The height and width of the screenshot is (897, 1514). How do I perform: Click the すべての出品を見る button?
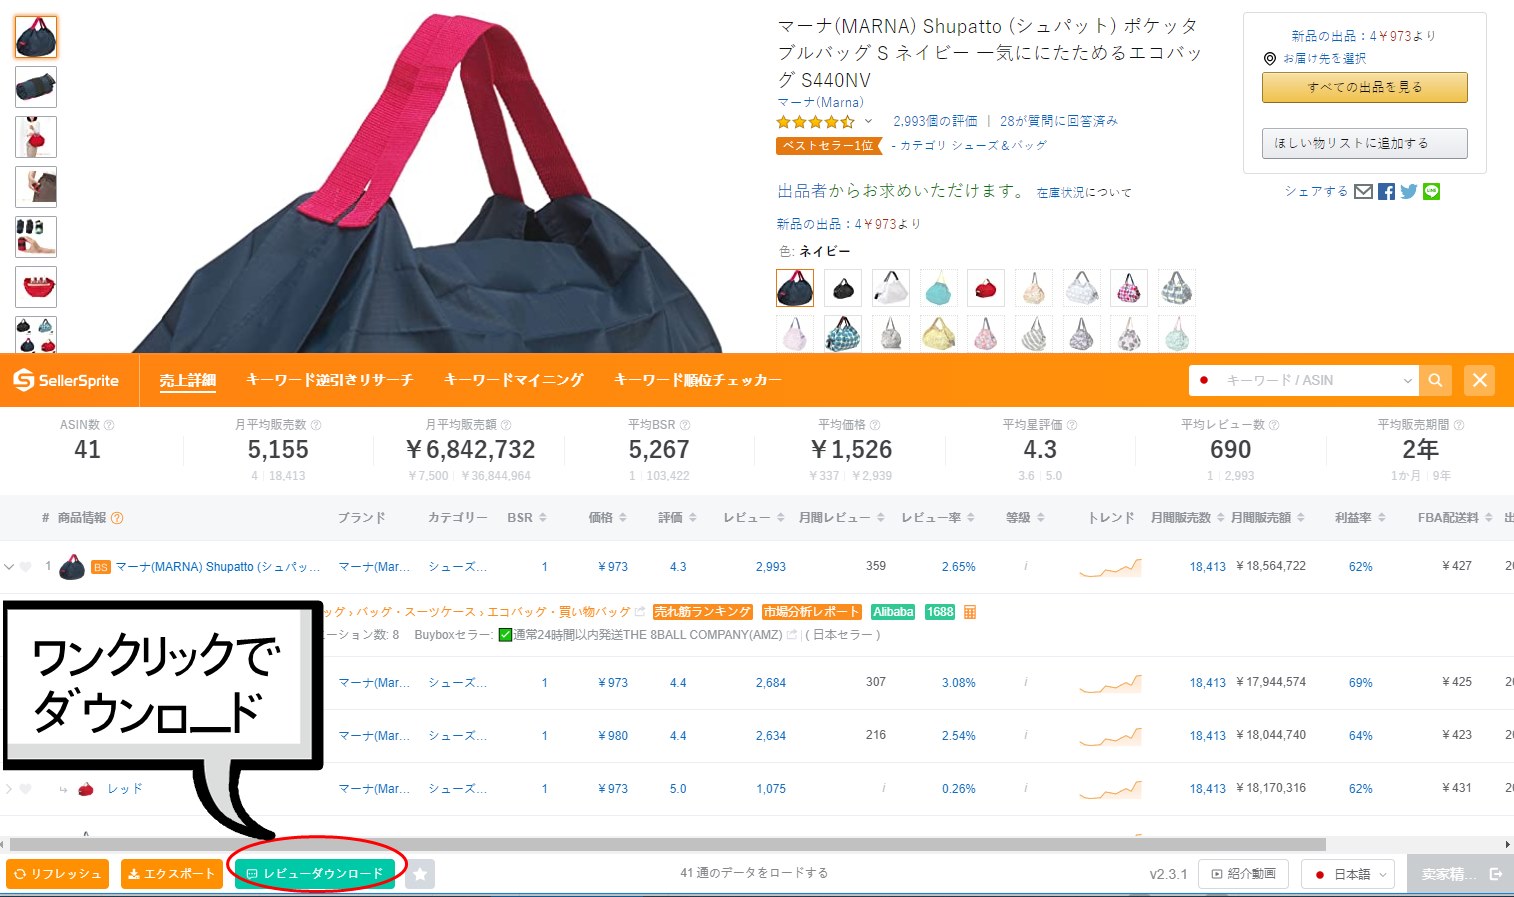click(x=1365, y=88)
